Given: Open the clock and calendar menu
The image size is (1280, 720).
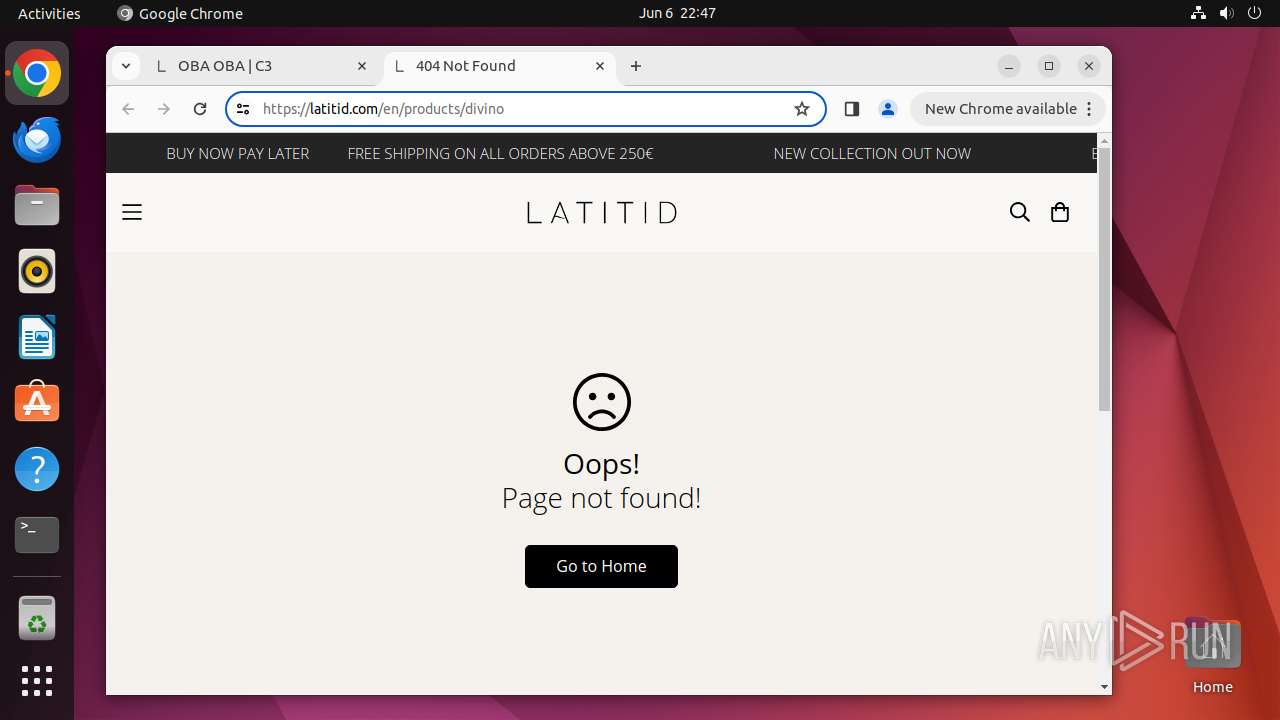Looking at the screenshot, I should pyautogui.click(x=677, y=13).
